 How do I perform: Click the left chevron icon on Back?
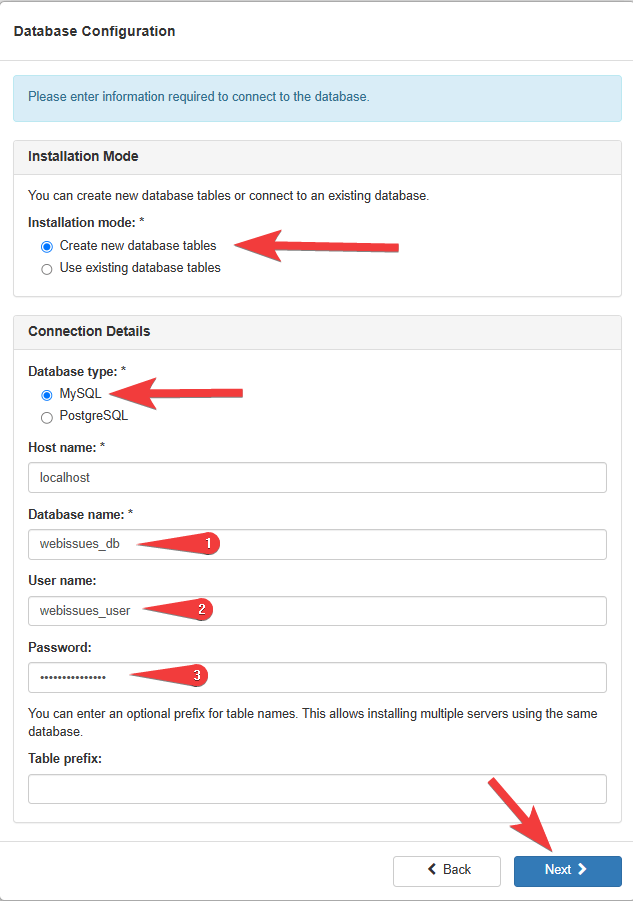click(x=432, y=869)
